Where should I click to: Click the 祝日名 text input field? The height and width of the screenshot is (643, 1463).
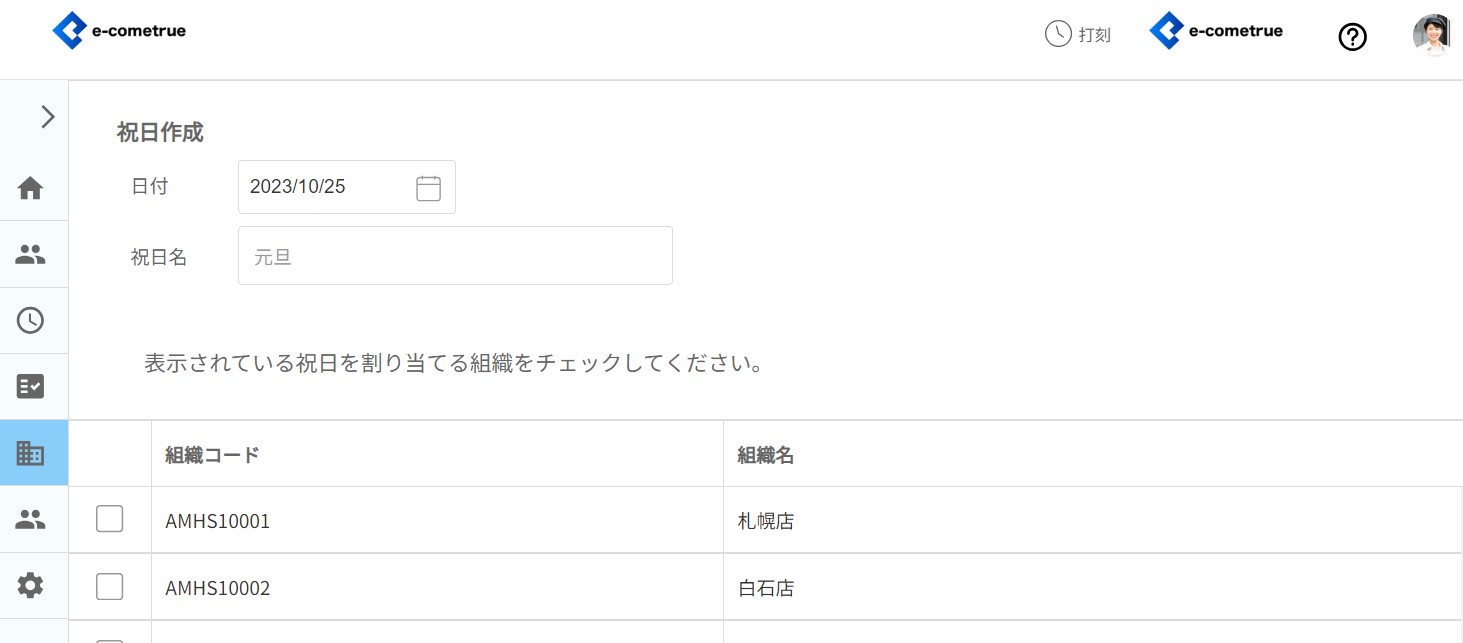(455, 256)
